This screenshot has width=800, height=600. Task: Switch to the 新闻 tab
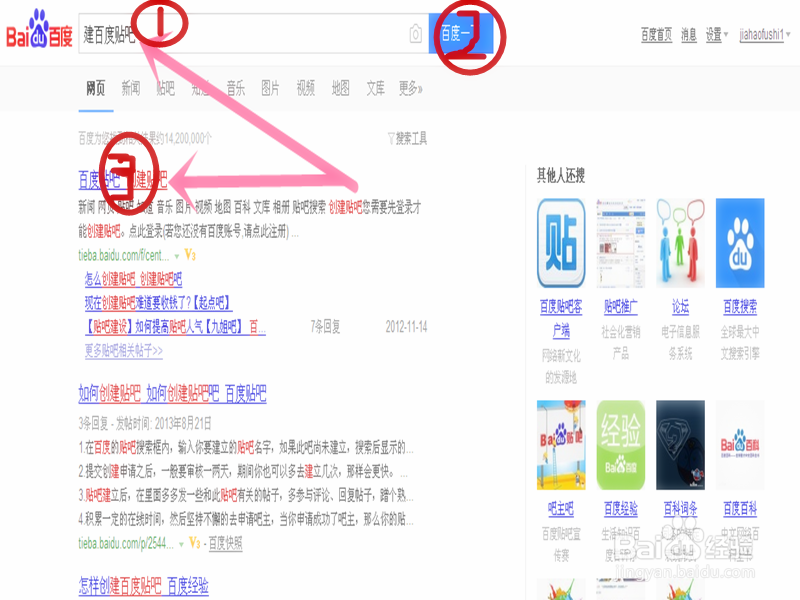(131, 88)
